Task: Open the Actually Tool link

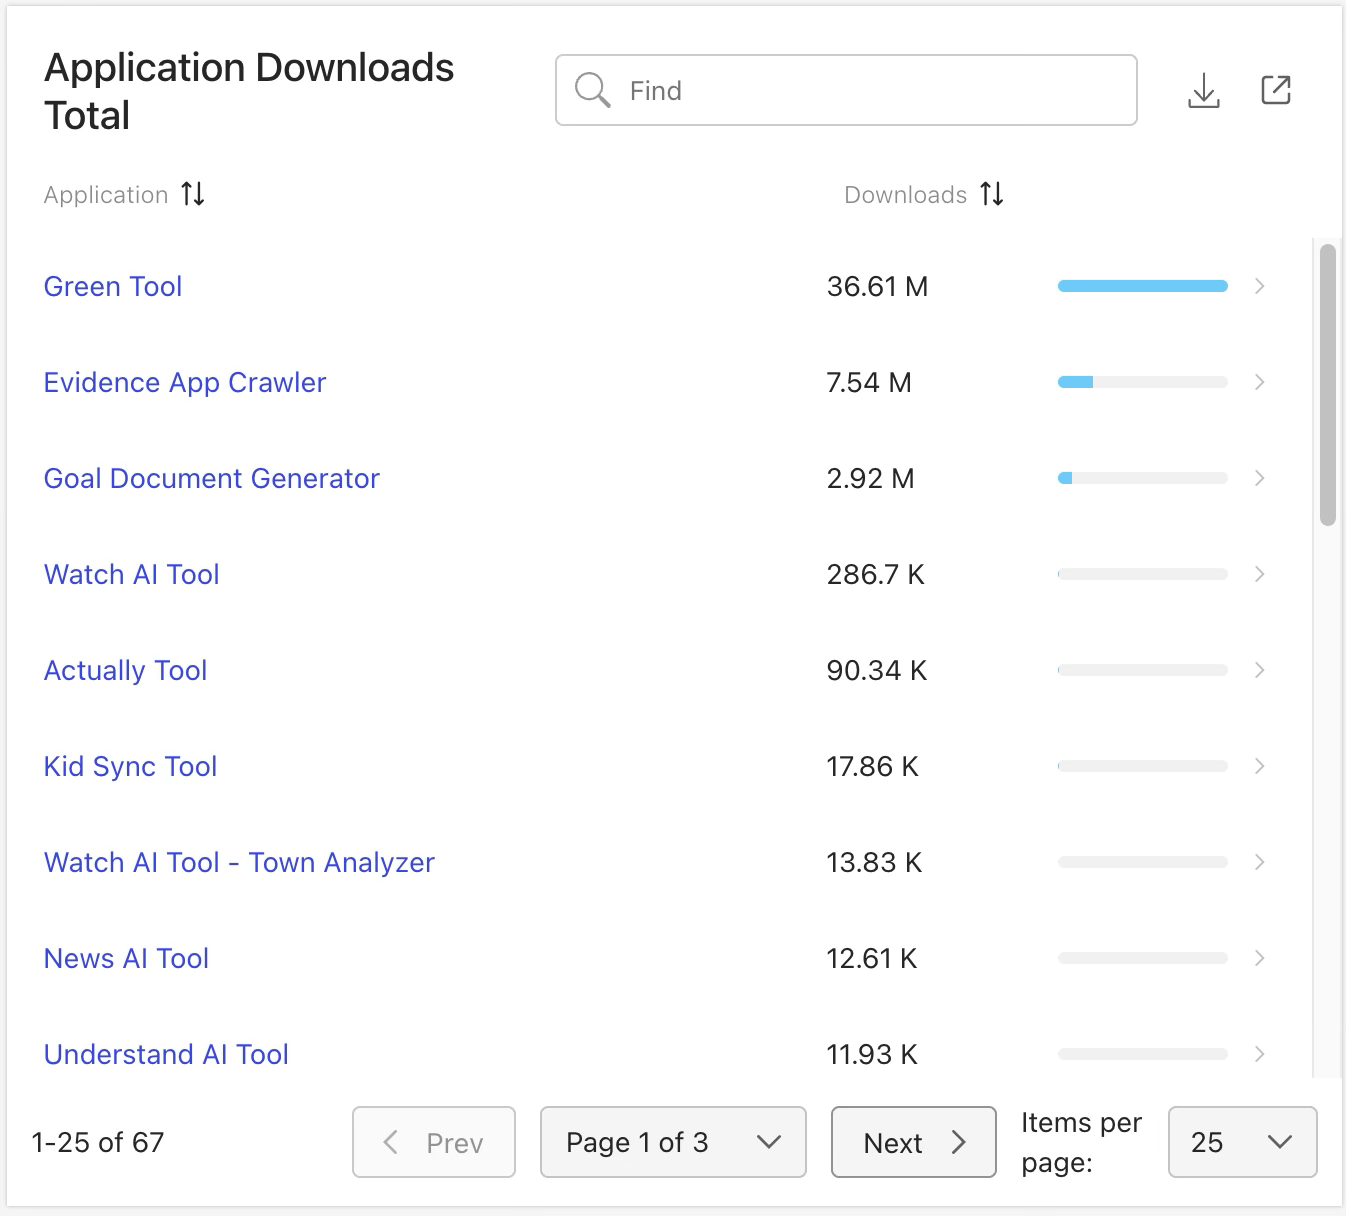Action: click(126, 671)
